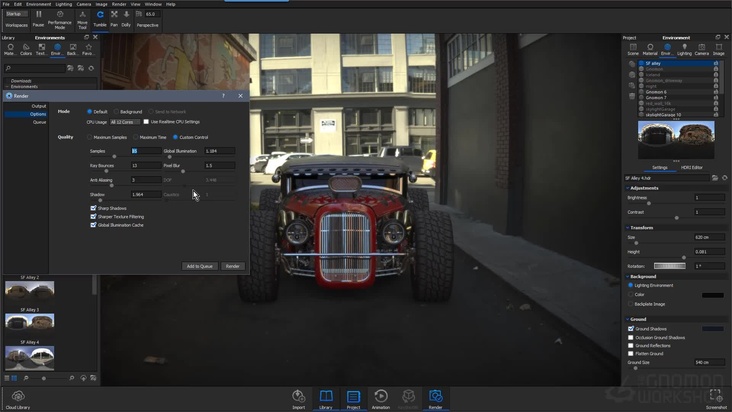Image resolution: width=732 pixels, height=412 pixels.
Task: Open the Camera tab in Project panel
Action: pos(702,49)
